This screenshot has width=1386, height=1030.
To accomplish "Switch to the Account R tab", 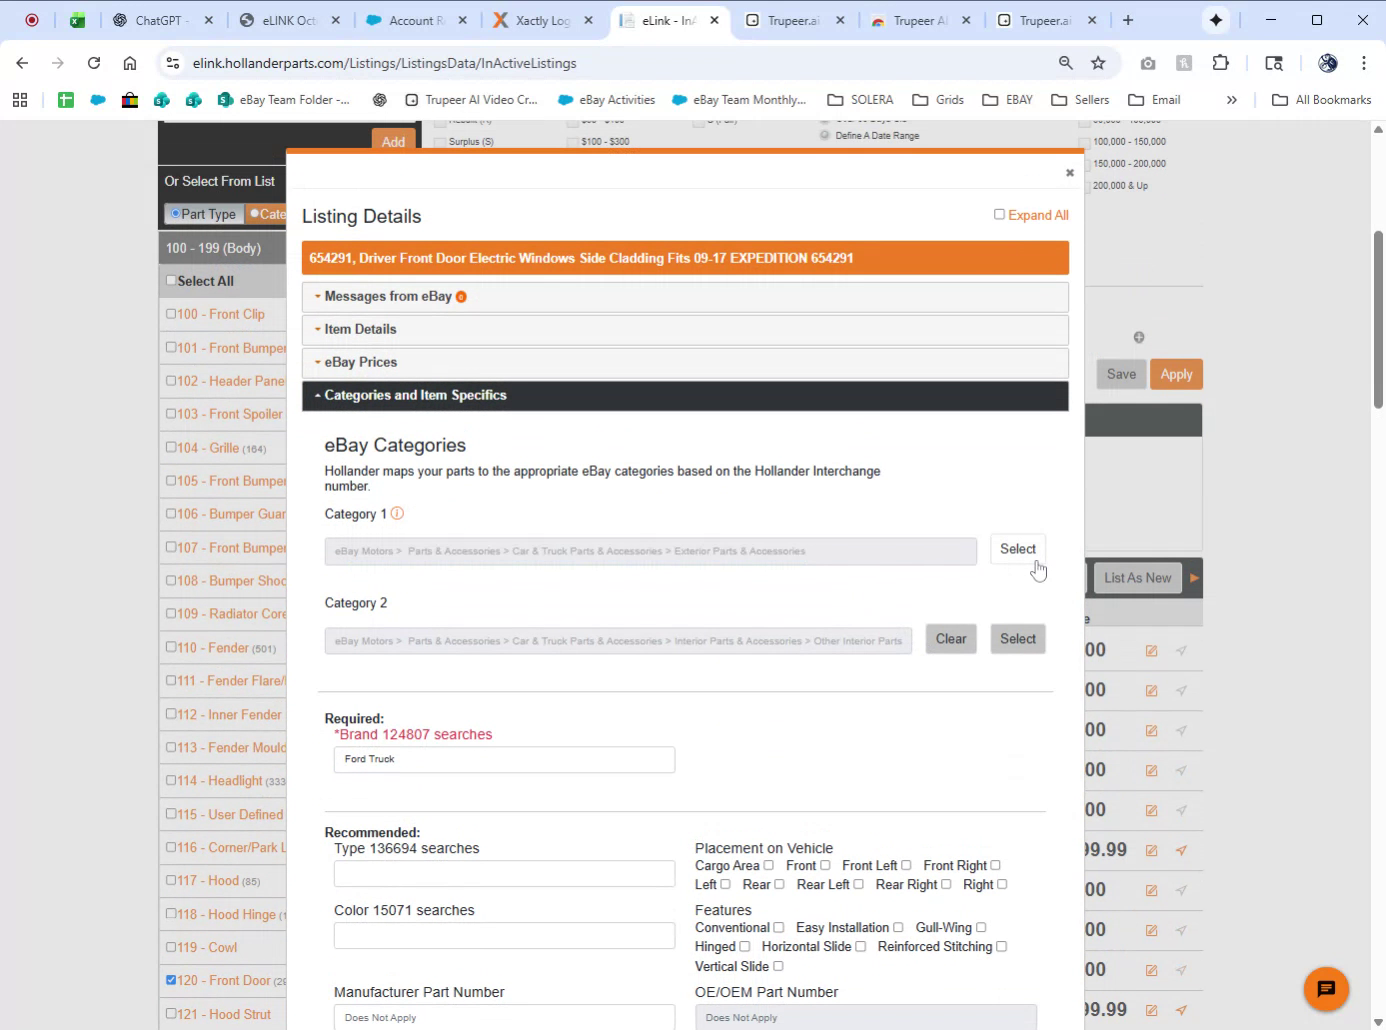I will pyautogui.click(x=416, y=20).
